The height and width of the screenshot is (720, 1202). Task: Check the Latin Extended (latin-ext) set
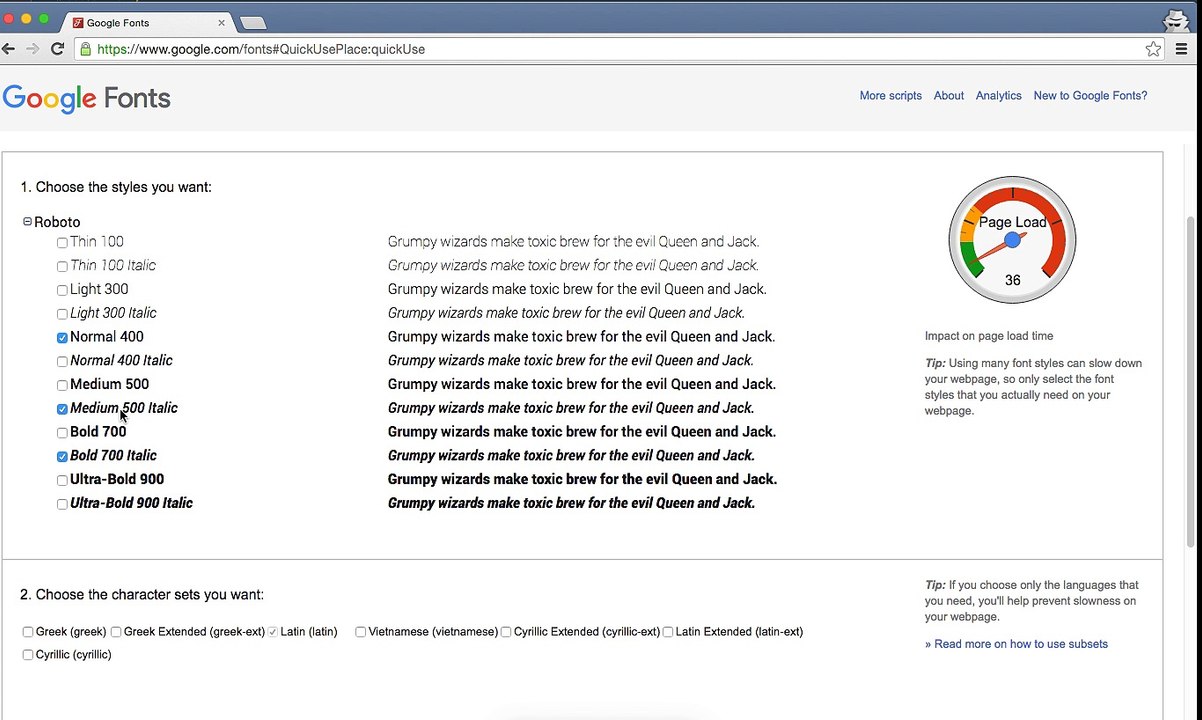tap(668, 632)
